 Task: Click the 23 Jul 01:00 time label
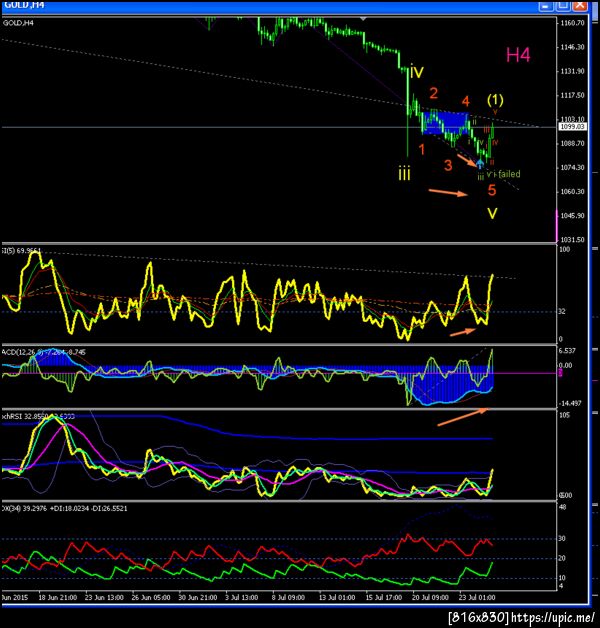click(x=477, y=597)
